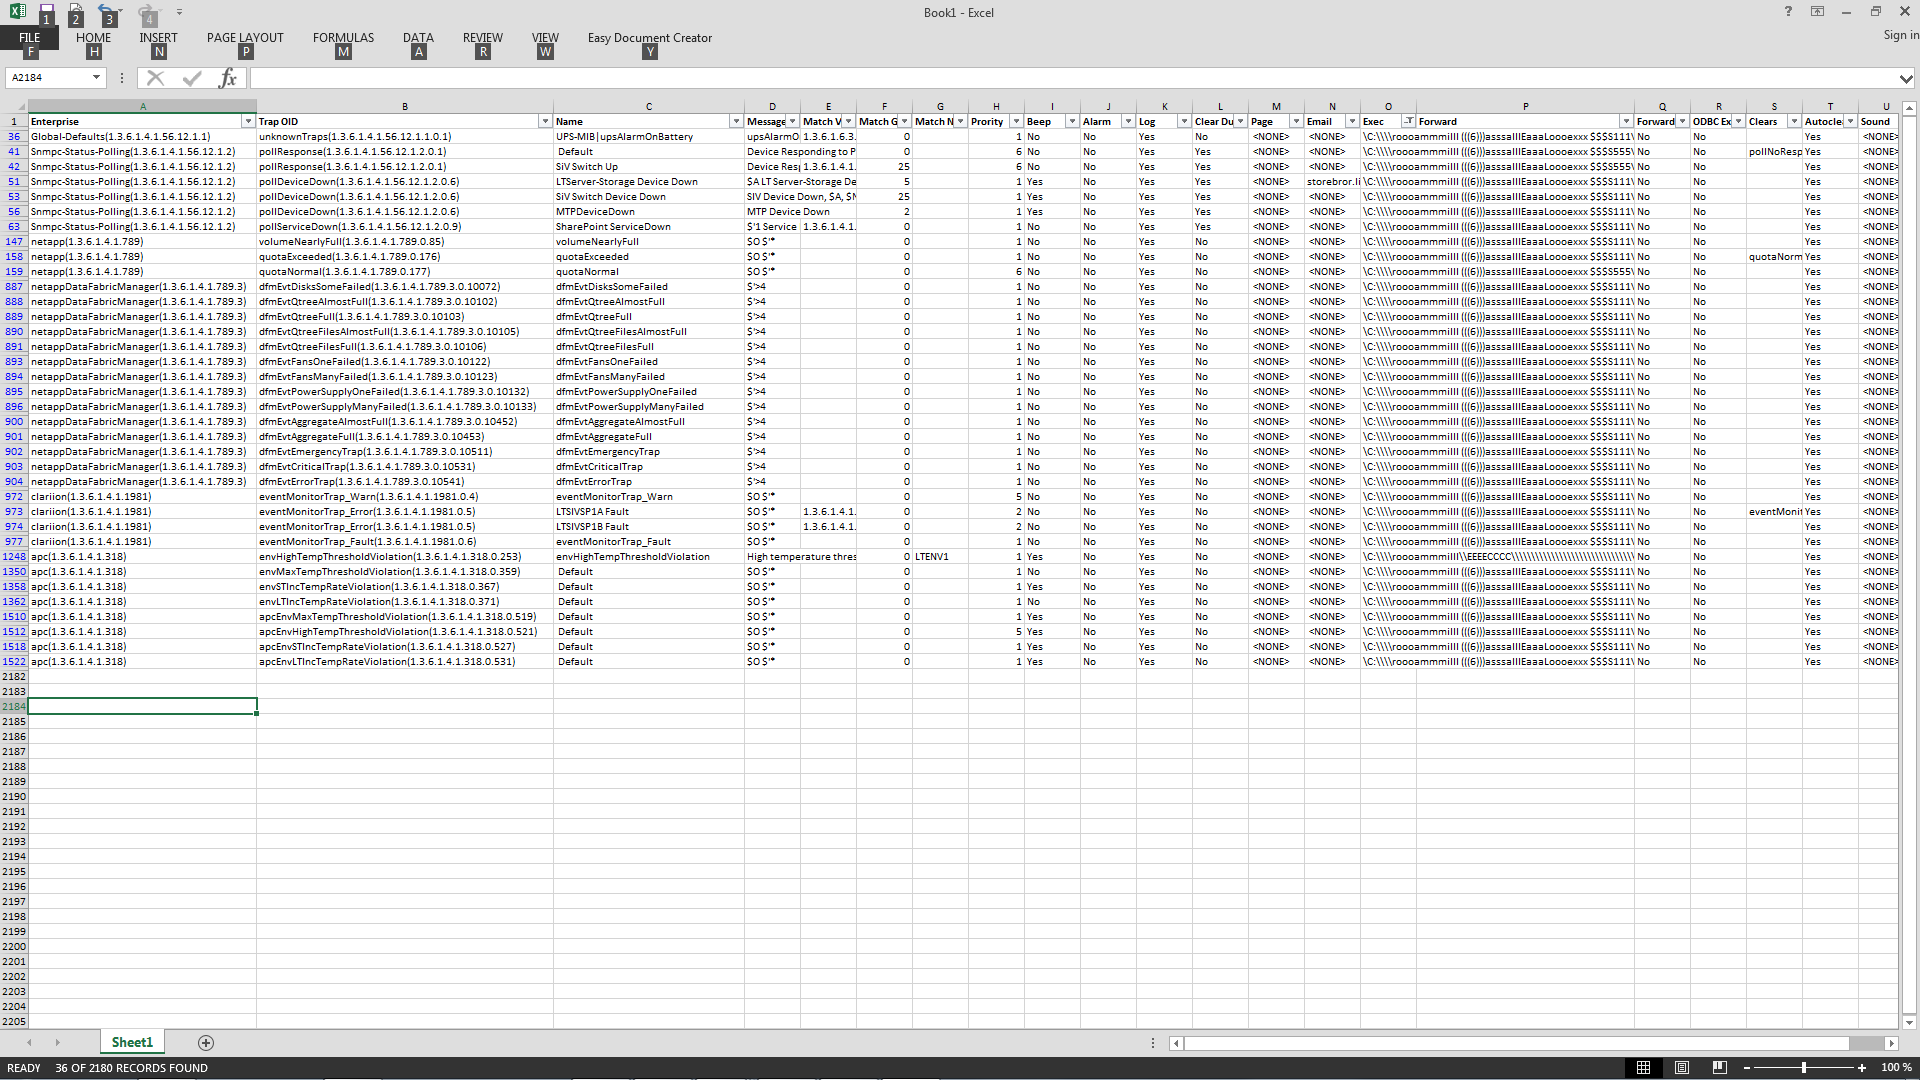Click the zoom in plus button

[x=1862, y=1068]
